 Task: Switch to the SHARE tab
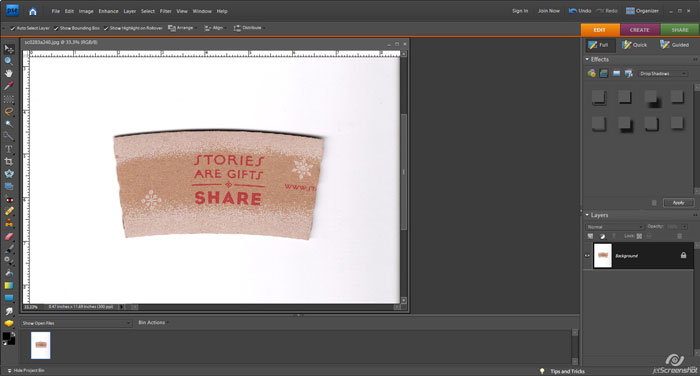[680, 30]
